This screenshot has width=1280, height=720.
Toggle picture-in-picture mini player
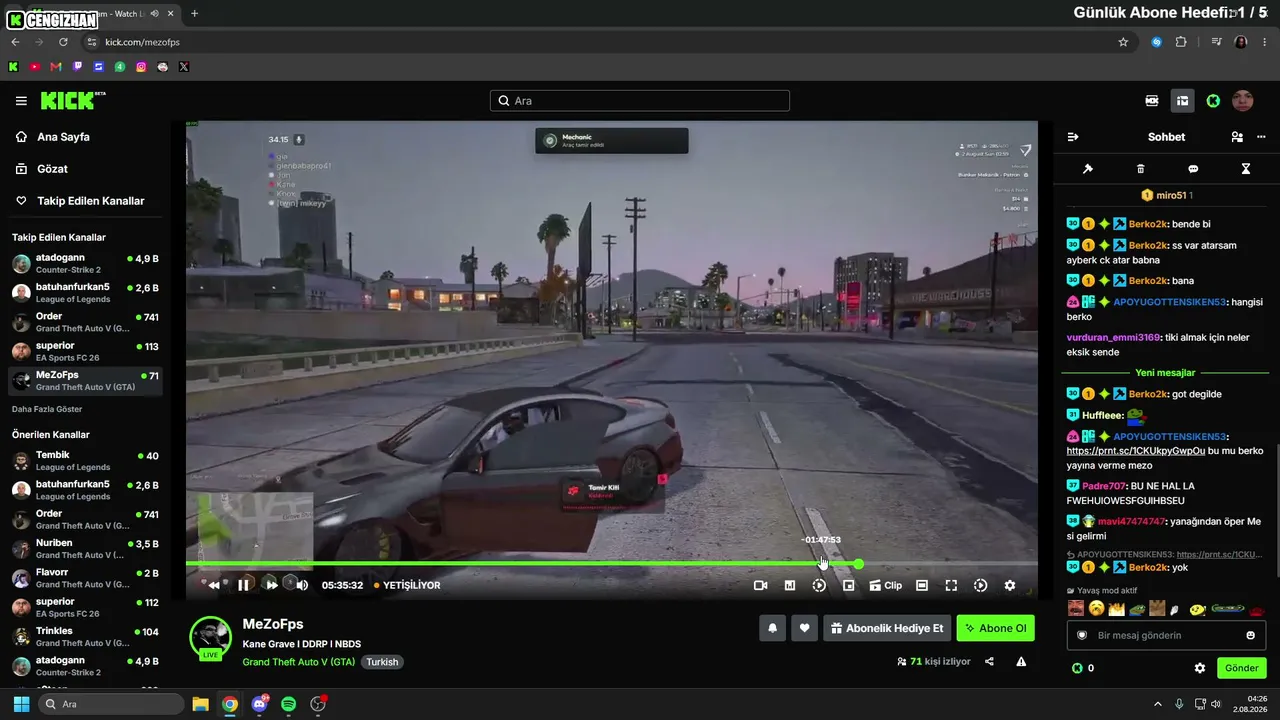click(x=849, y=585)
